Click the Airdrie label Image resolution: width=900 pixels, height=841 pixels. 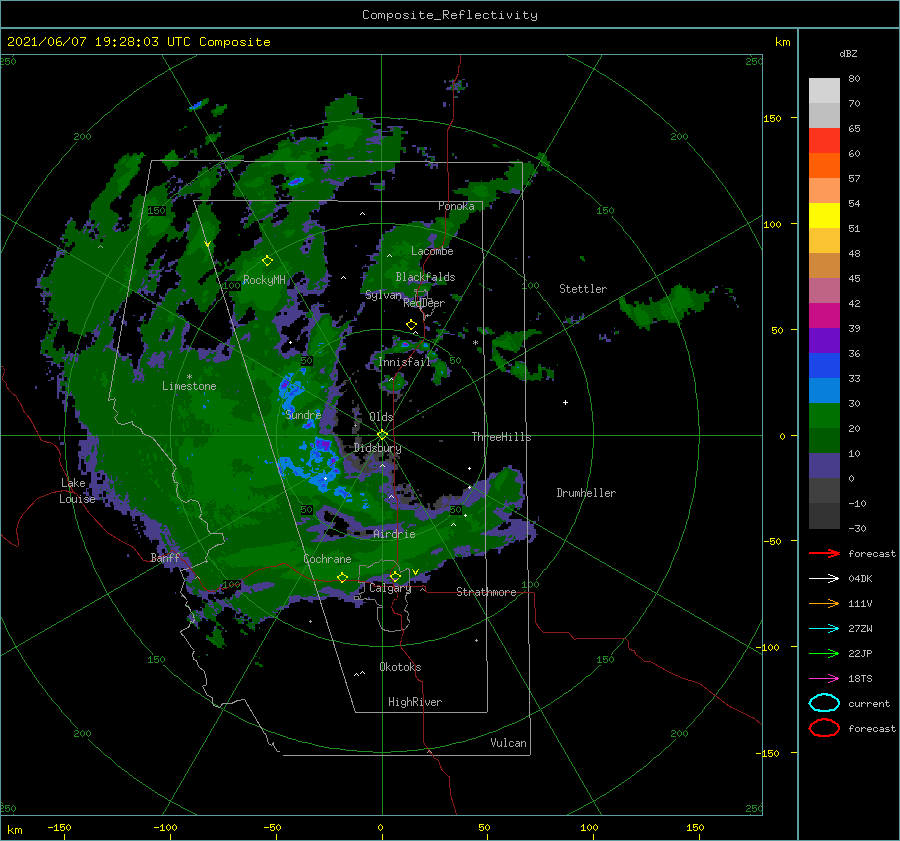394,534
